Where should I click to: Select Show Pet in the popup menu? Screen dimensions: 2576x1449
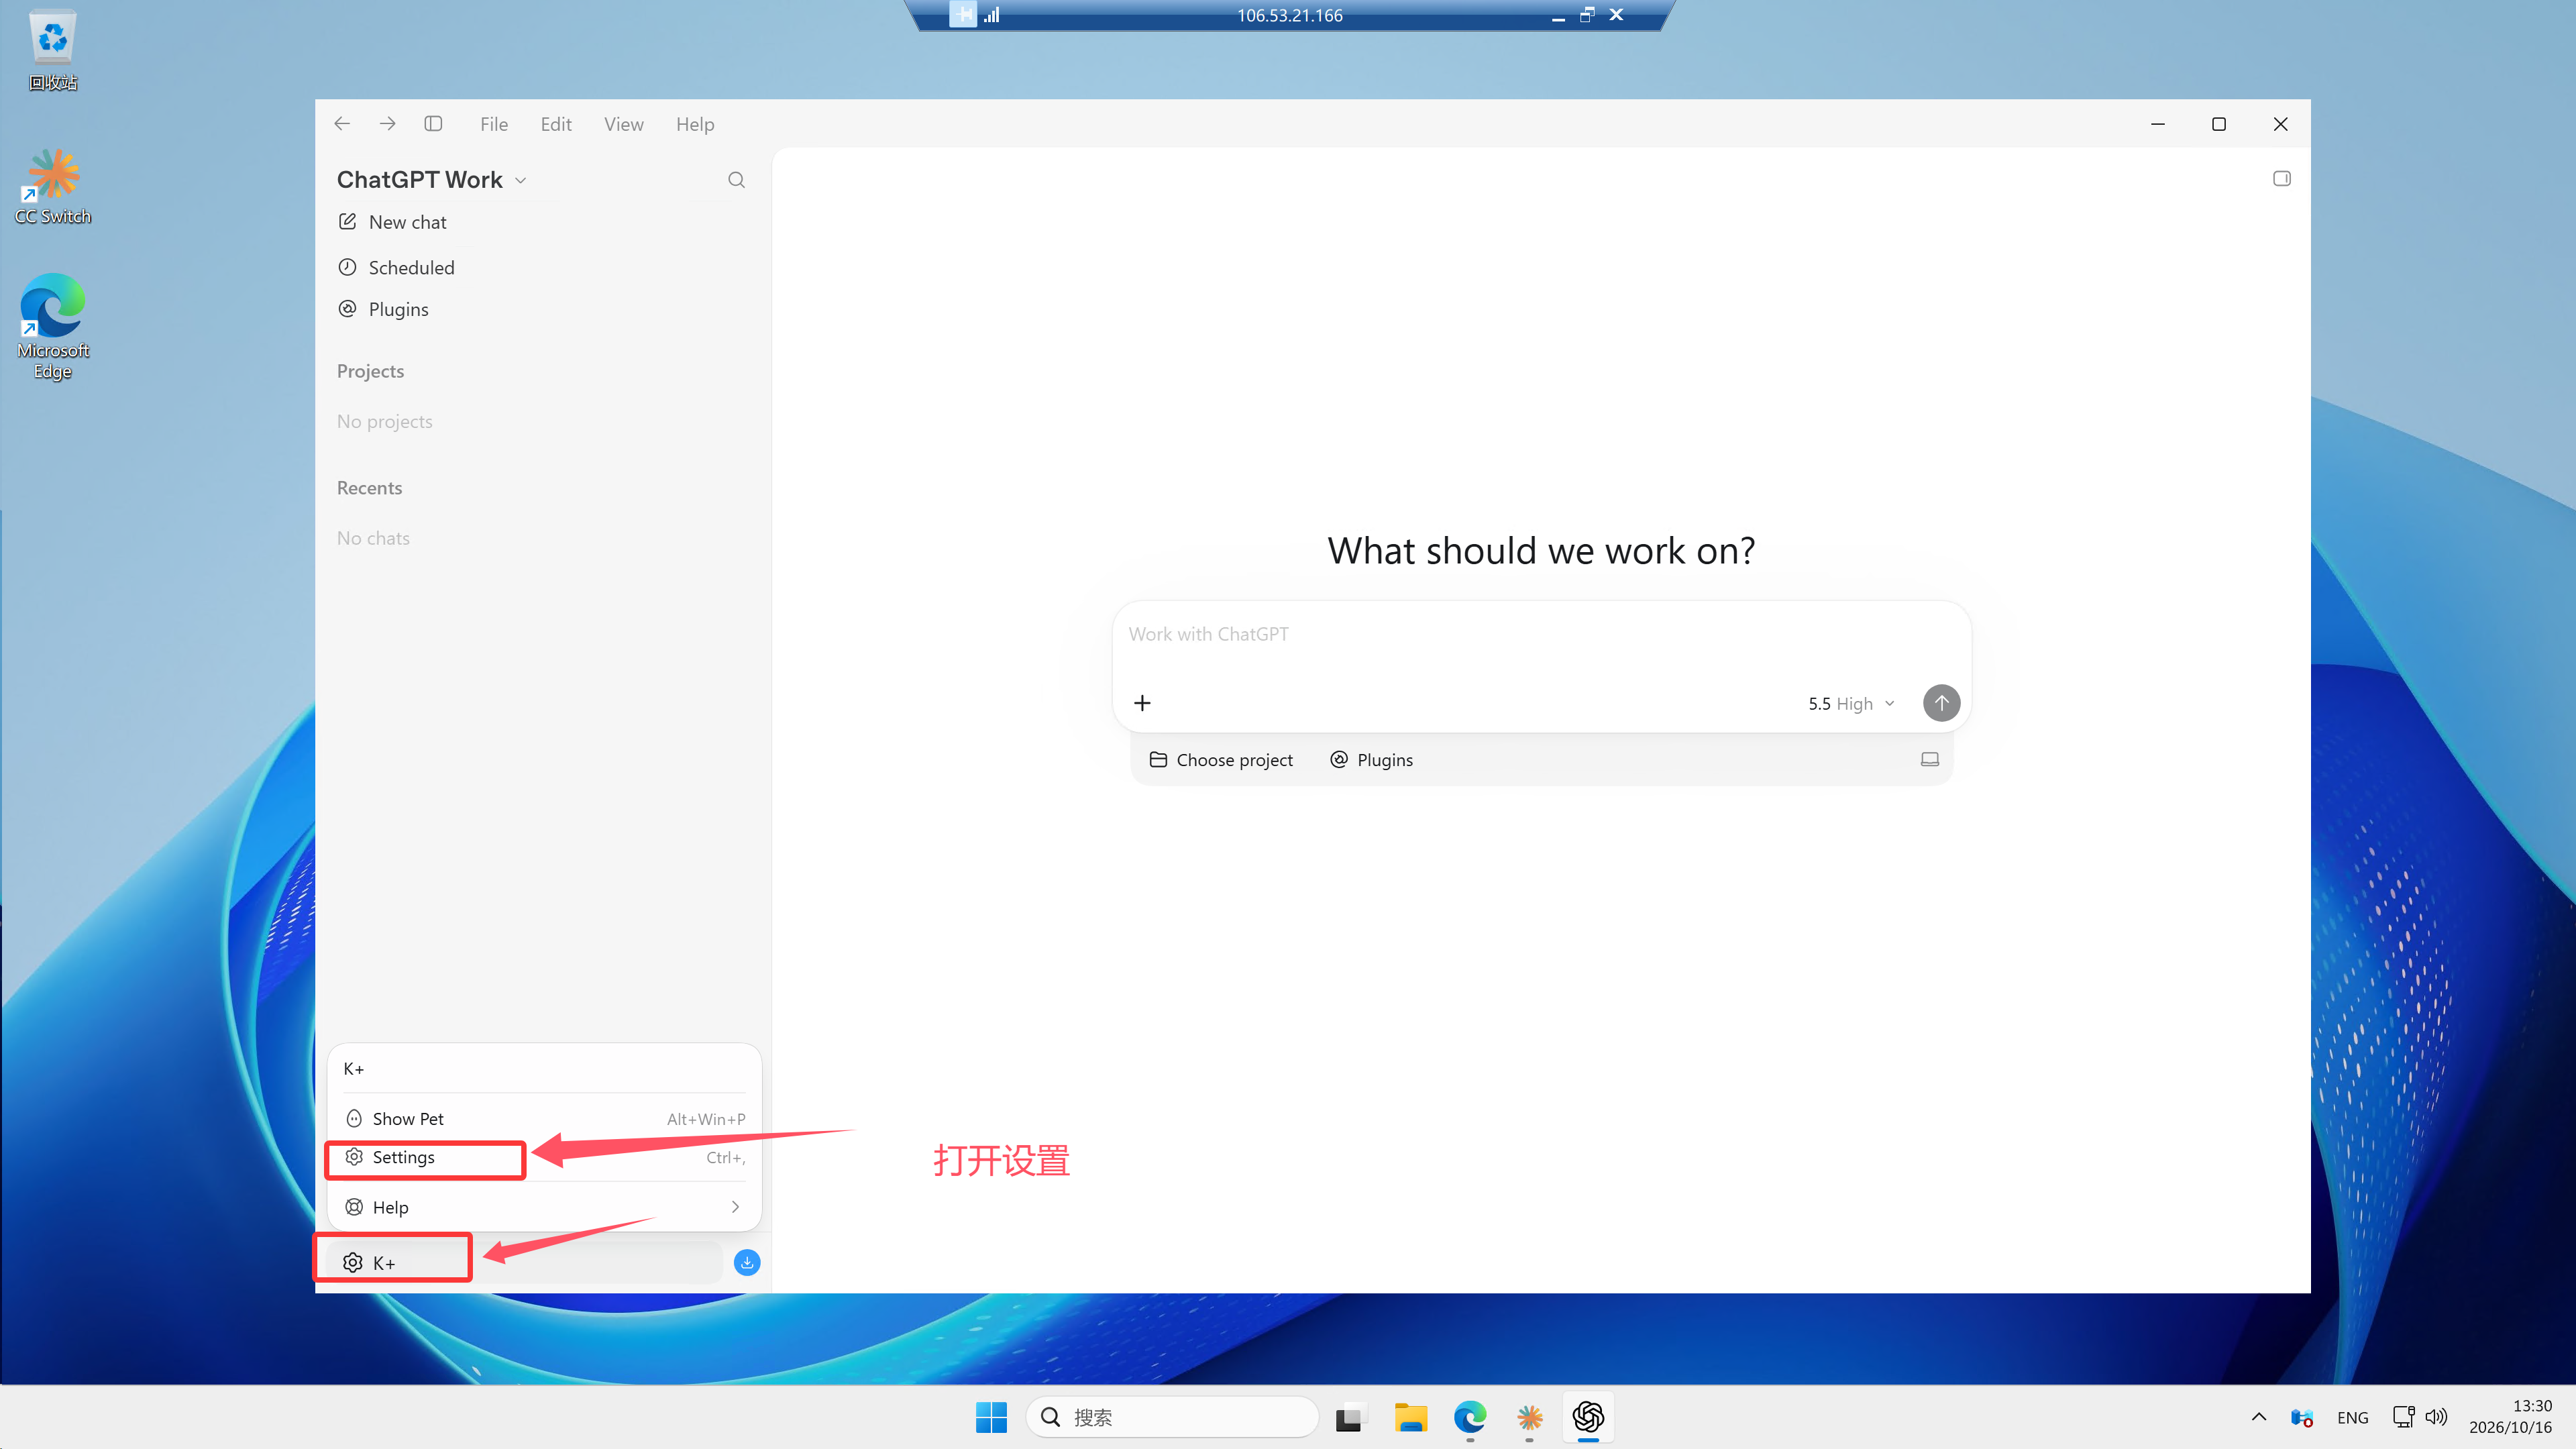pos(544,1119)
